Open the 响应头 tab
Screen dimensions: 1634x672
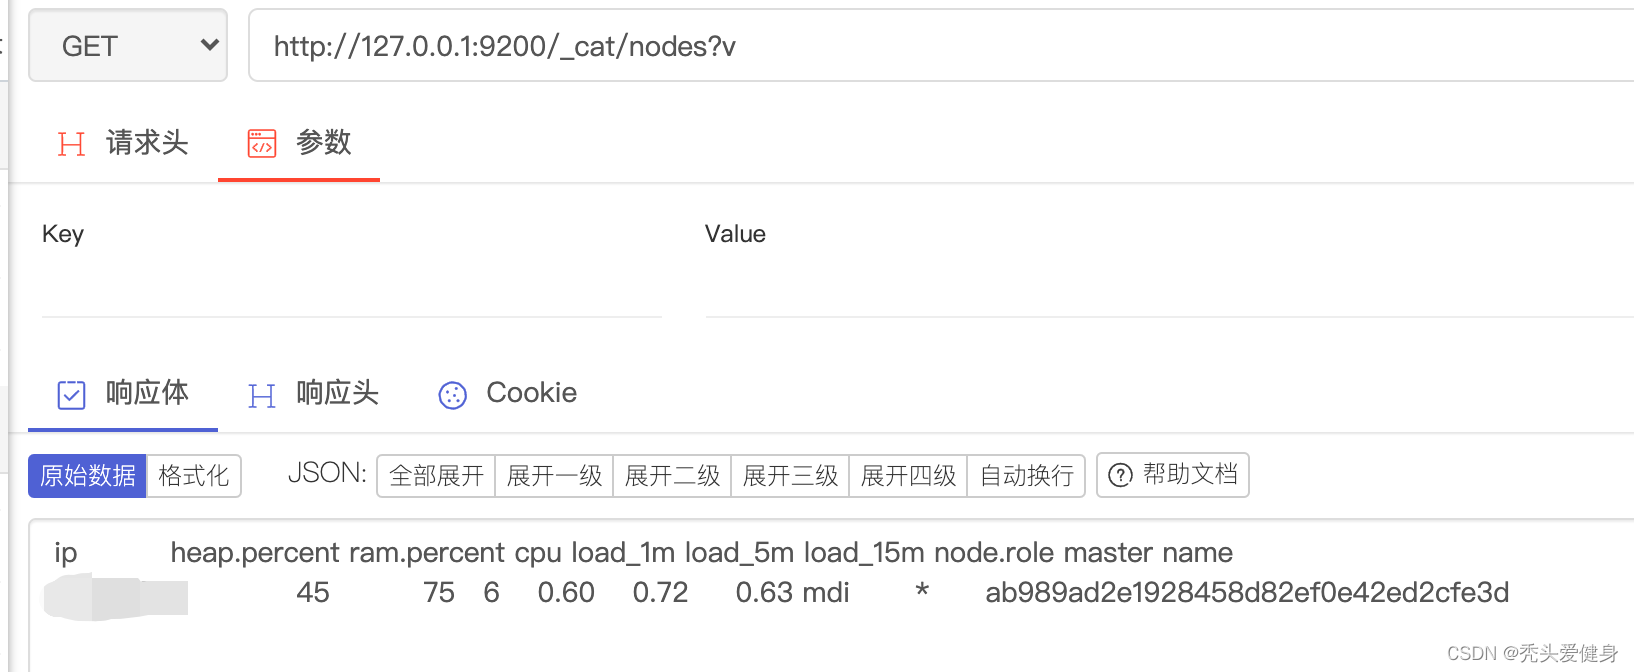click(337, 393)
